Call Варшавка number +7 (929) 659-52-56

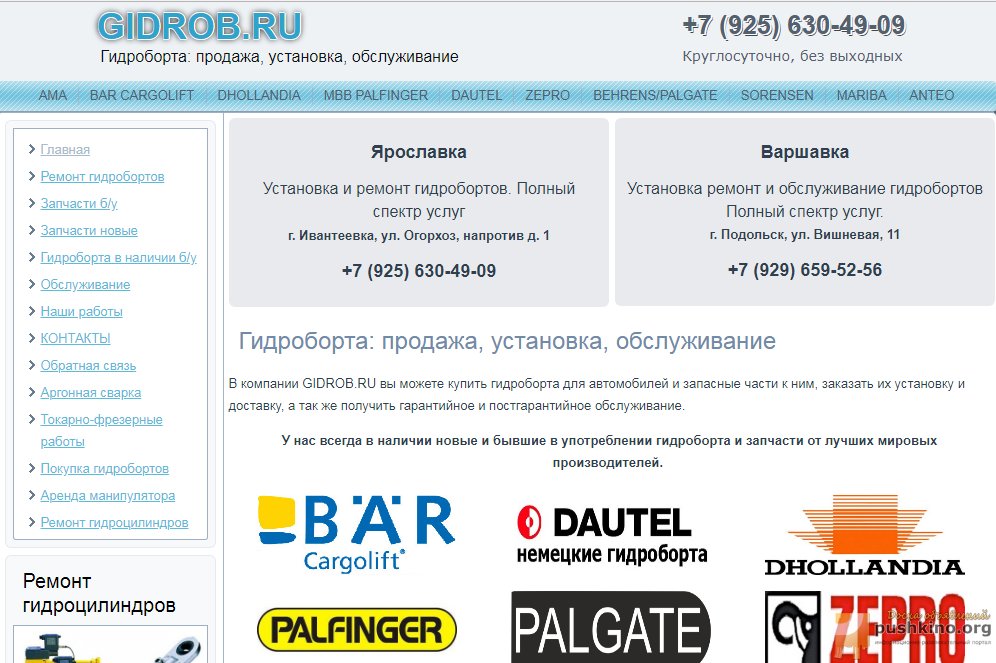(804, 270)
